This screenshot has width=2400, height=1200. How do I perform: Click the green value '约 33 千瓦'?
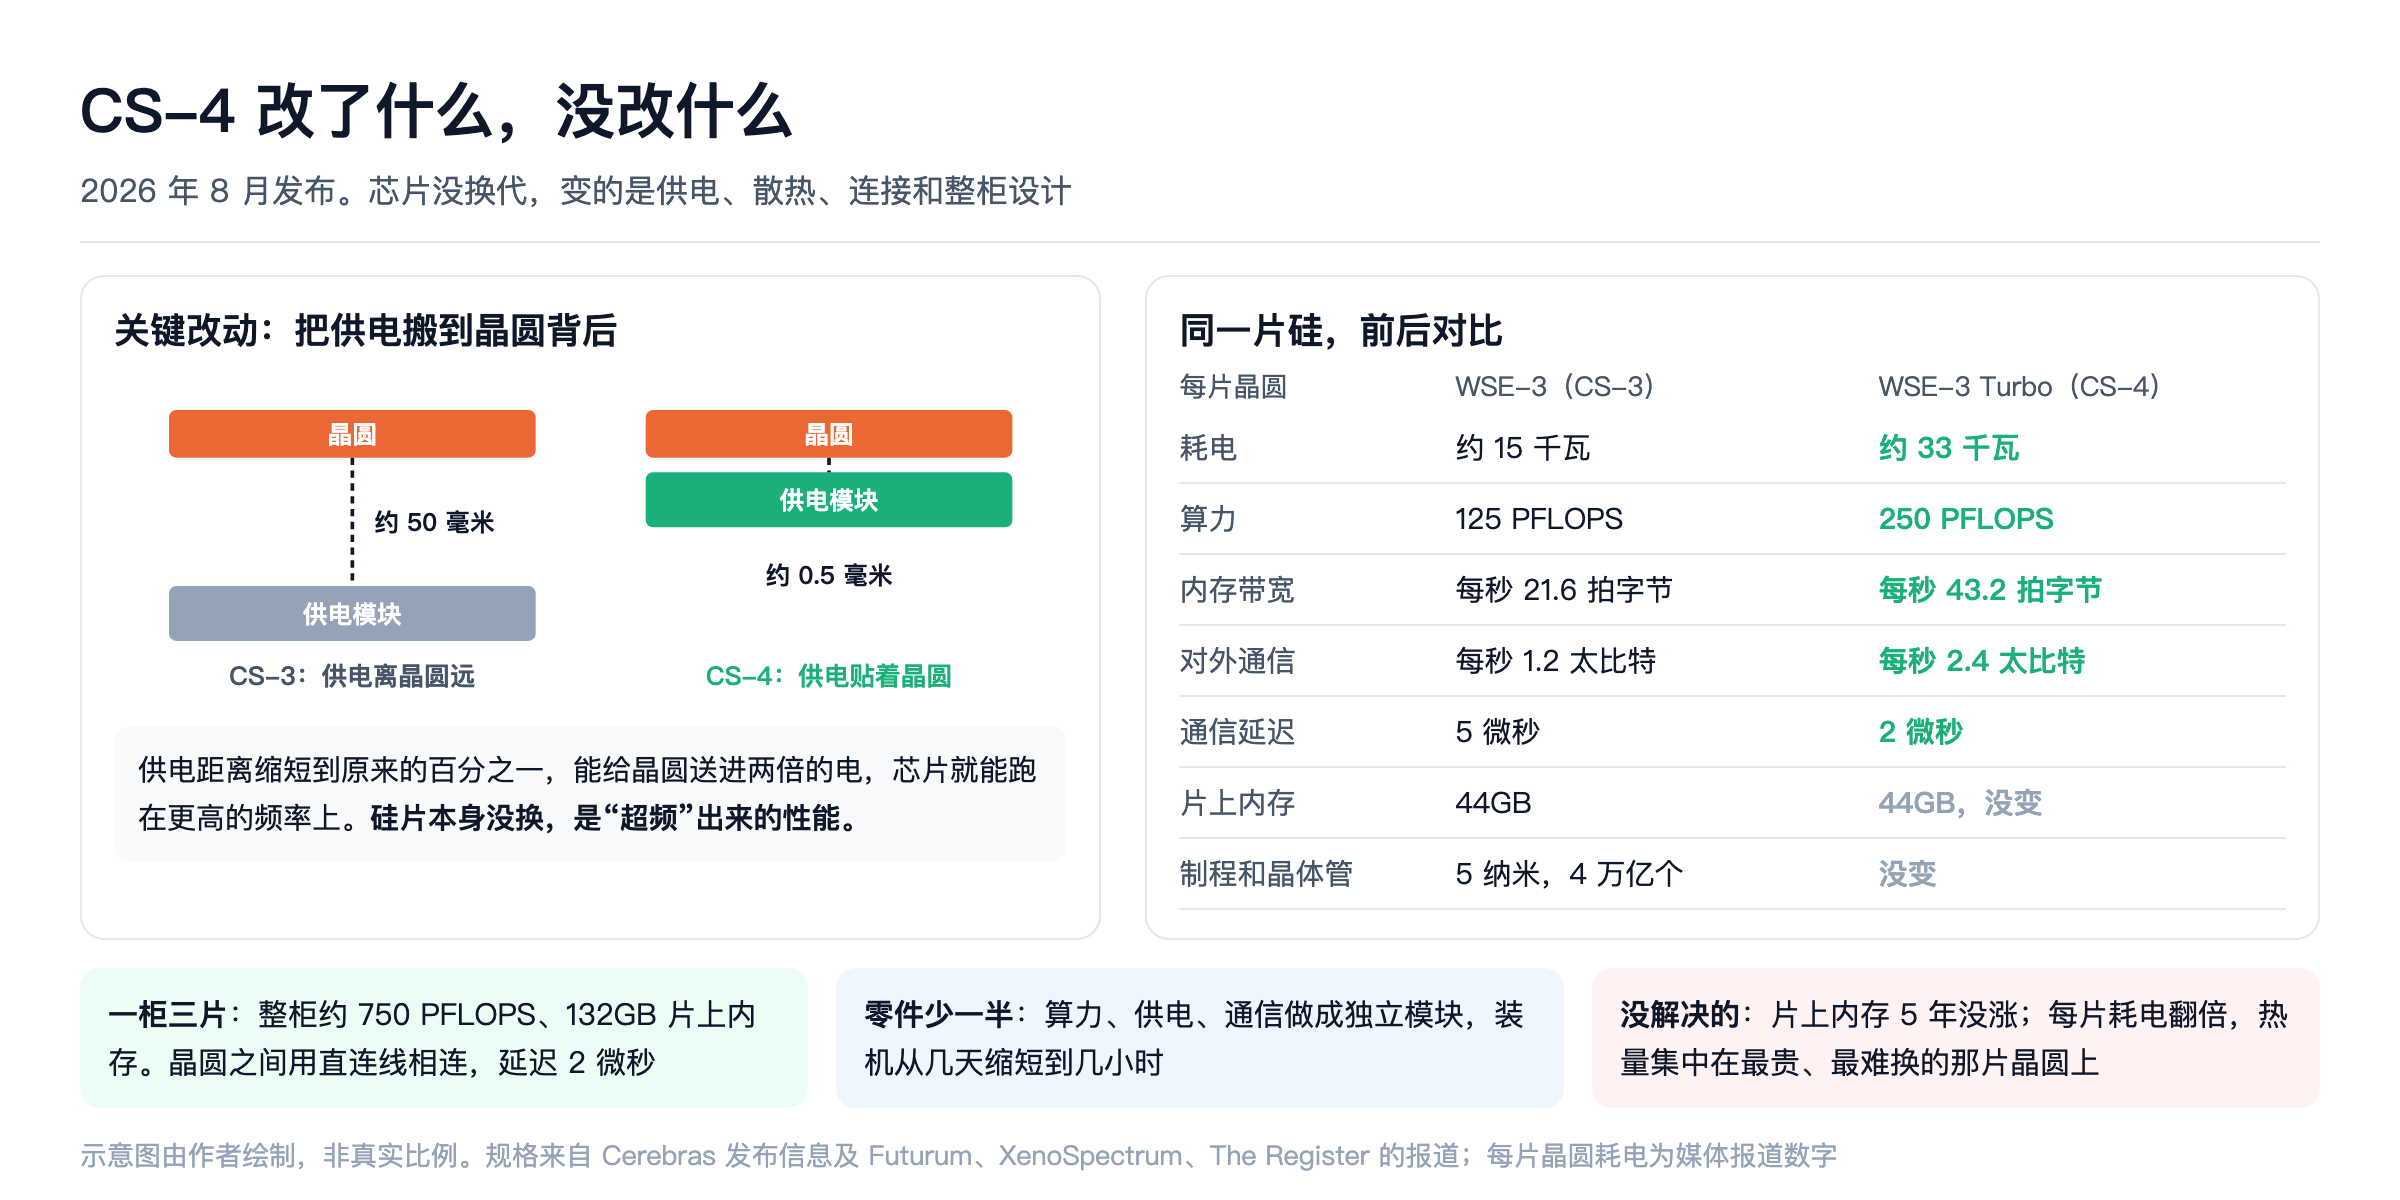[x=1948, y=448]
